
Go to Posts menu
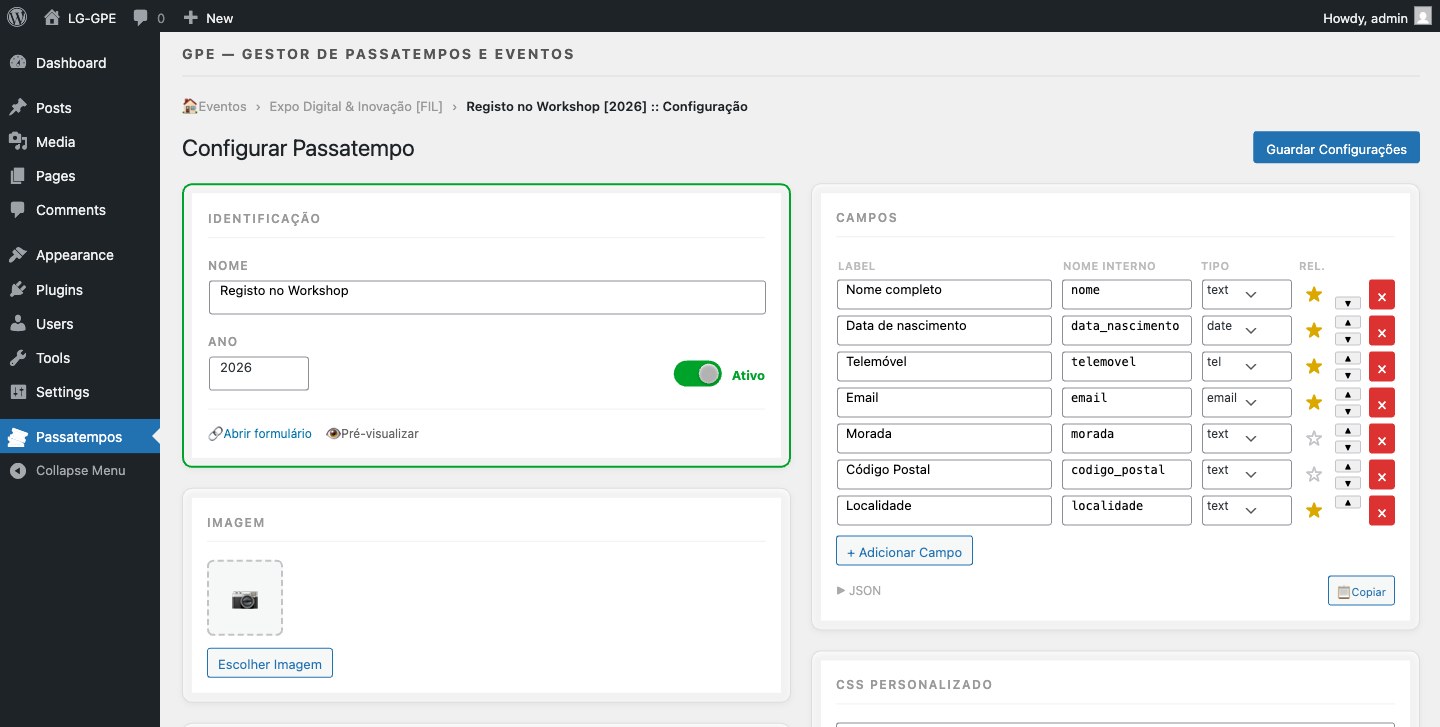click(80, 108)
